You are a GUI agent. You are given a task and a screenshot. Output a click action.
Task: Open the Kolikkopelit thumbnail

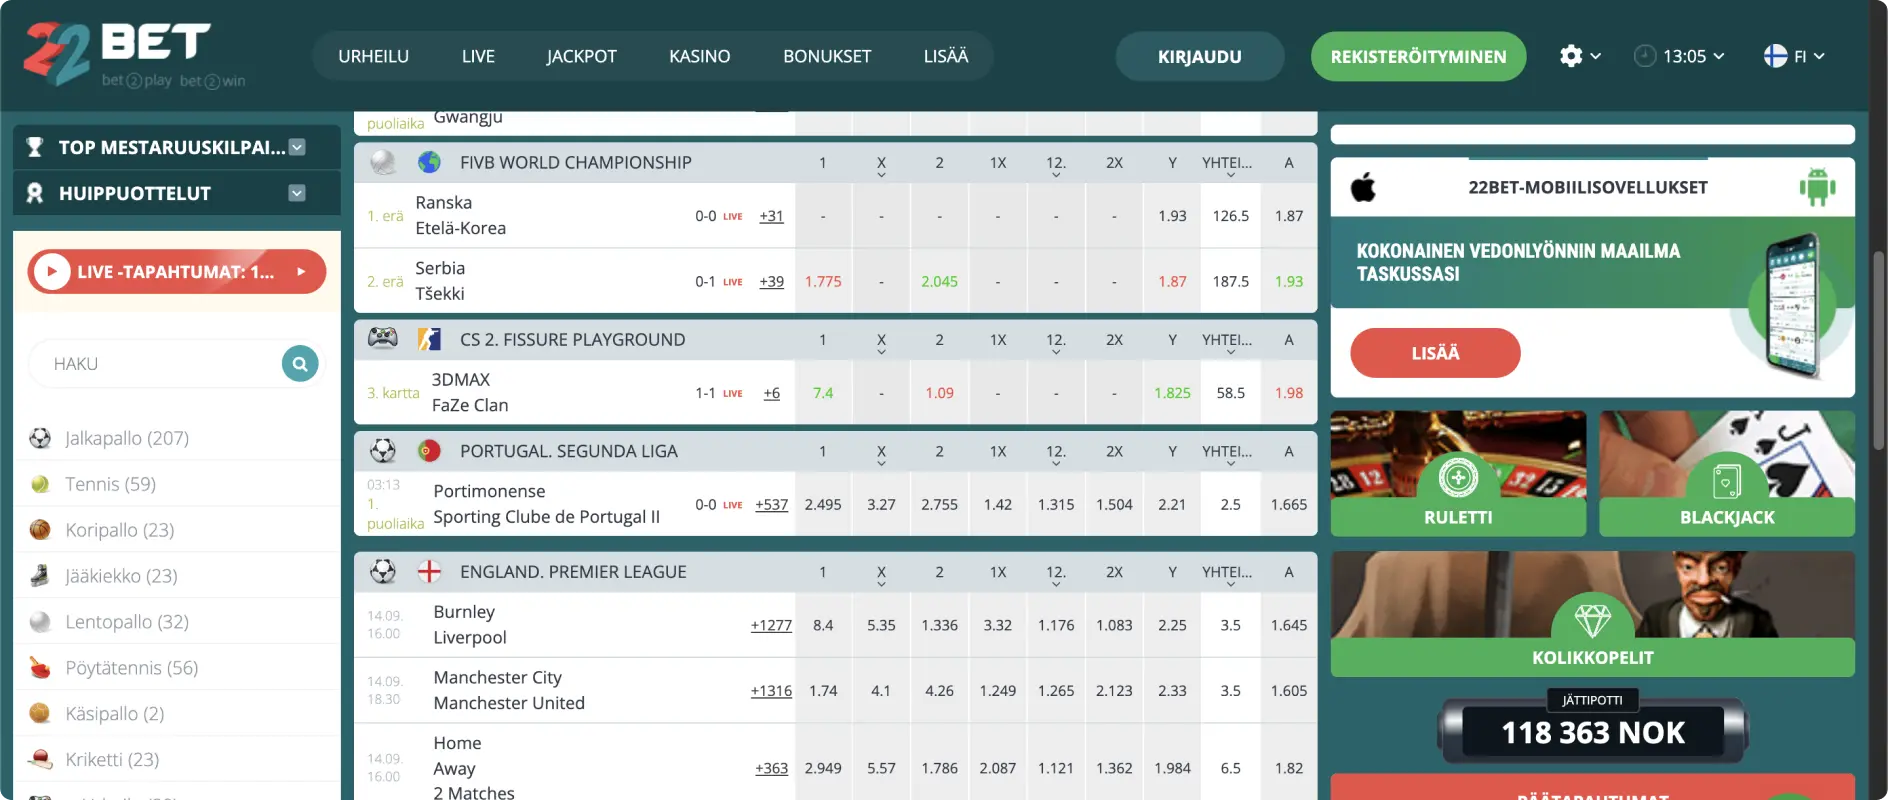click(1593, 614)
